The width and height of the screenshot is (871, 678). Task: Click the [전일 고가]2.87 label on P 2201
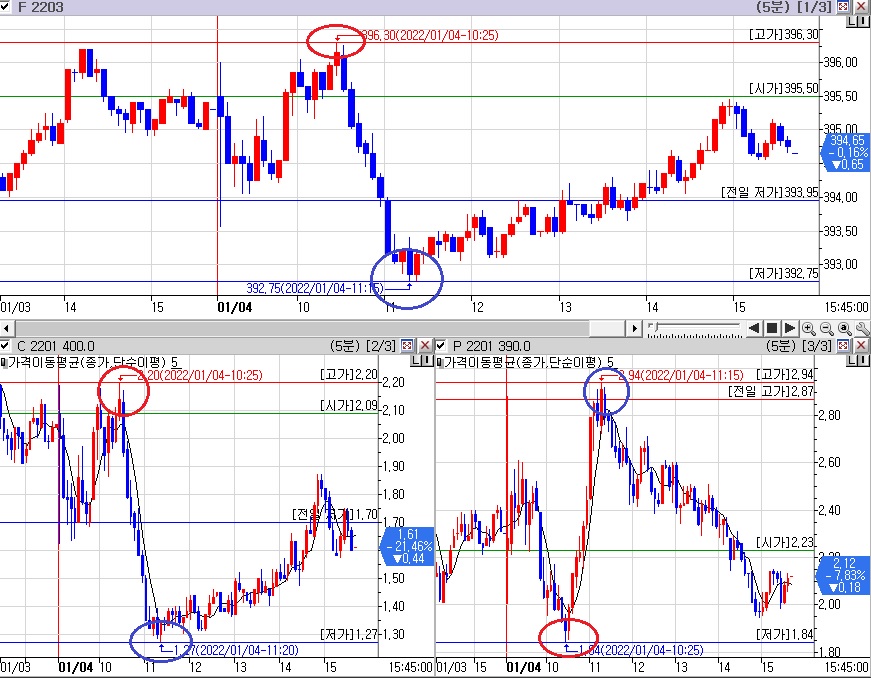point(771,391)
